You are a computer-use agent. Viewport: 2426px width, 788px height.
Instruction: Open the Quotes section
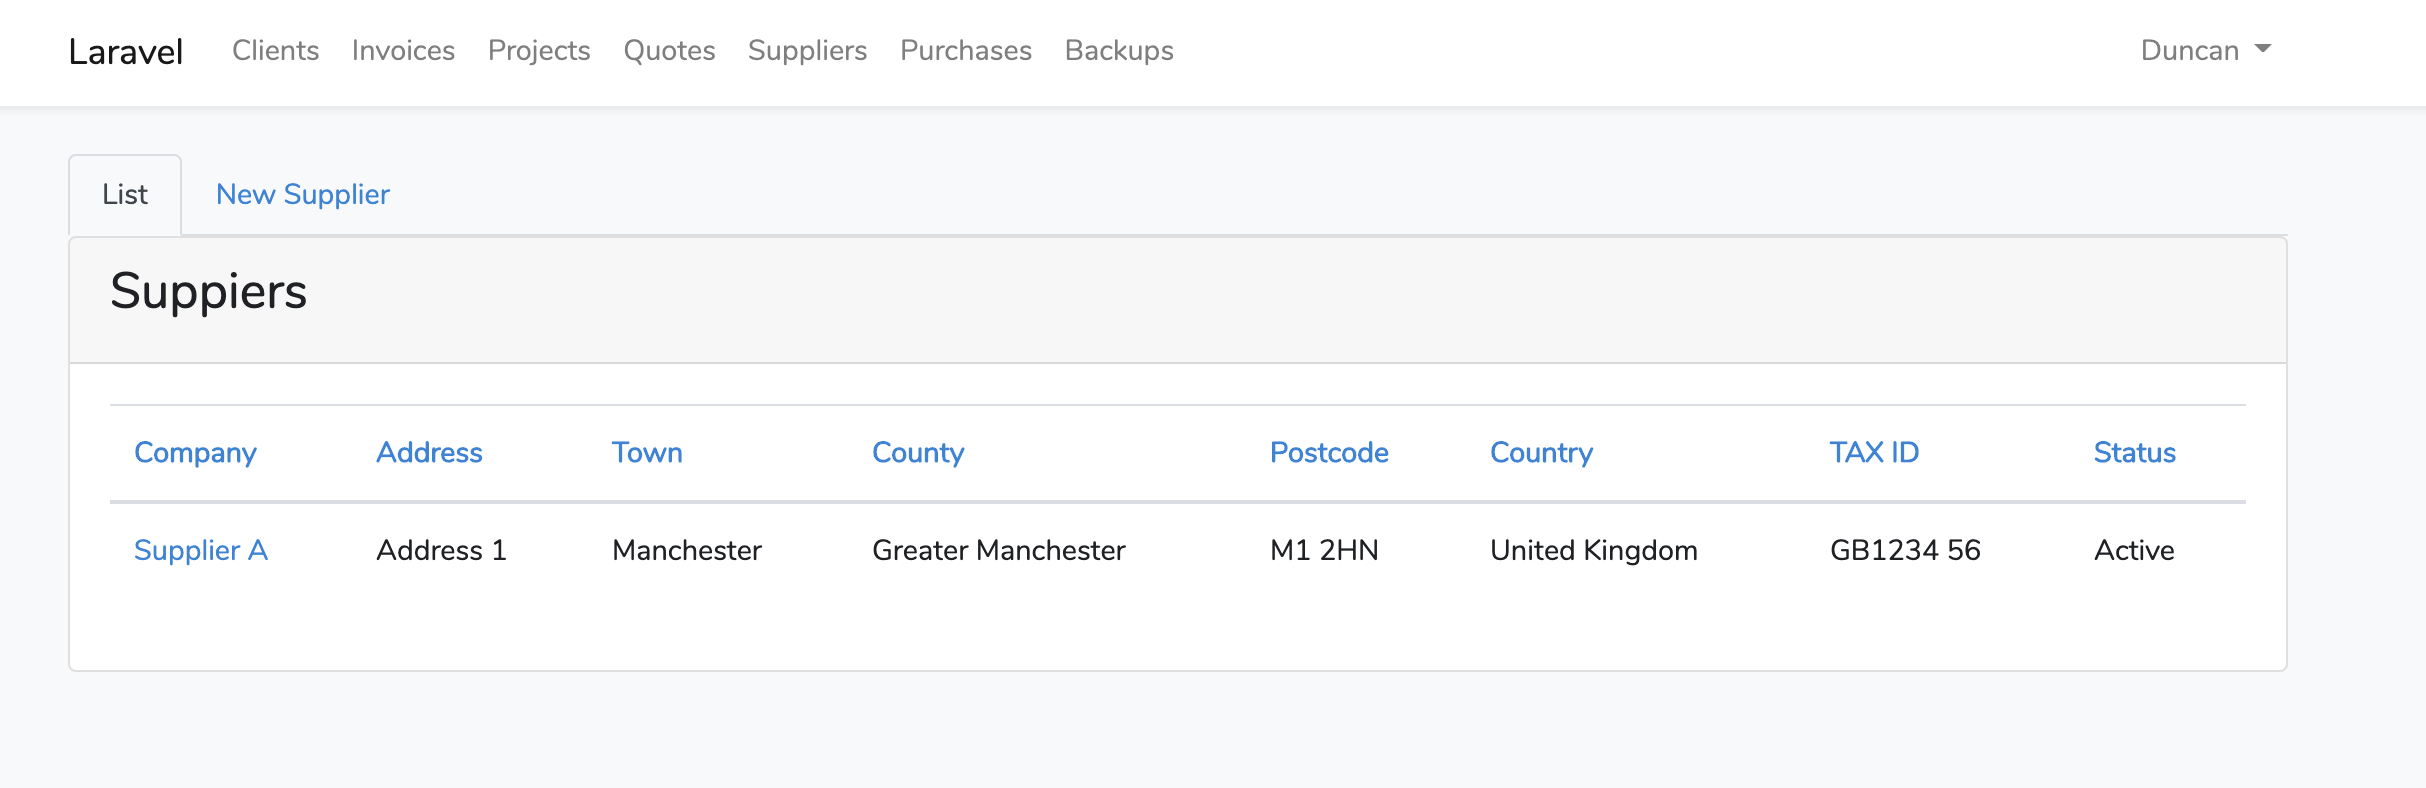[669, 51]
